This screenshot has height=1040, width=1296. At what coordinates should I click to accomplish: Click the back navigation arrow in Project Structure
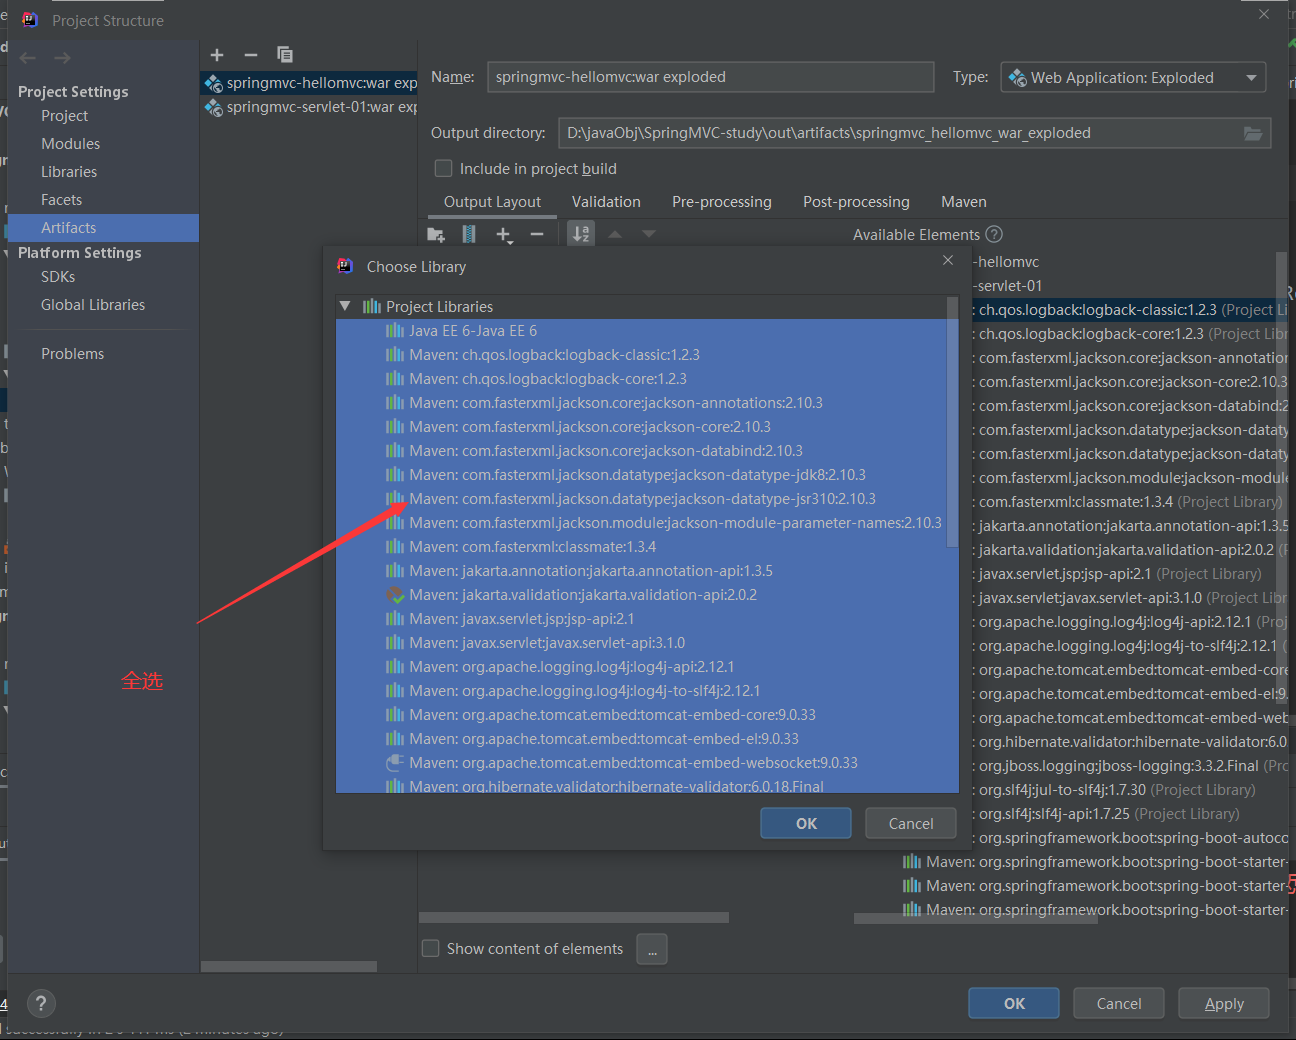28,58
